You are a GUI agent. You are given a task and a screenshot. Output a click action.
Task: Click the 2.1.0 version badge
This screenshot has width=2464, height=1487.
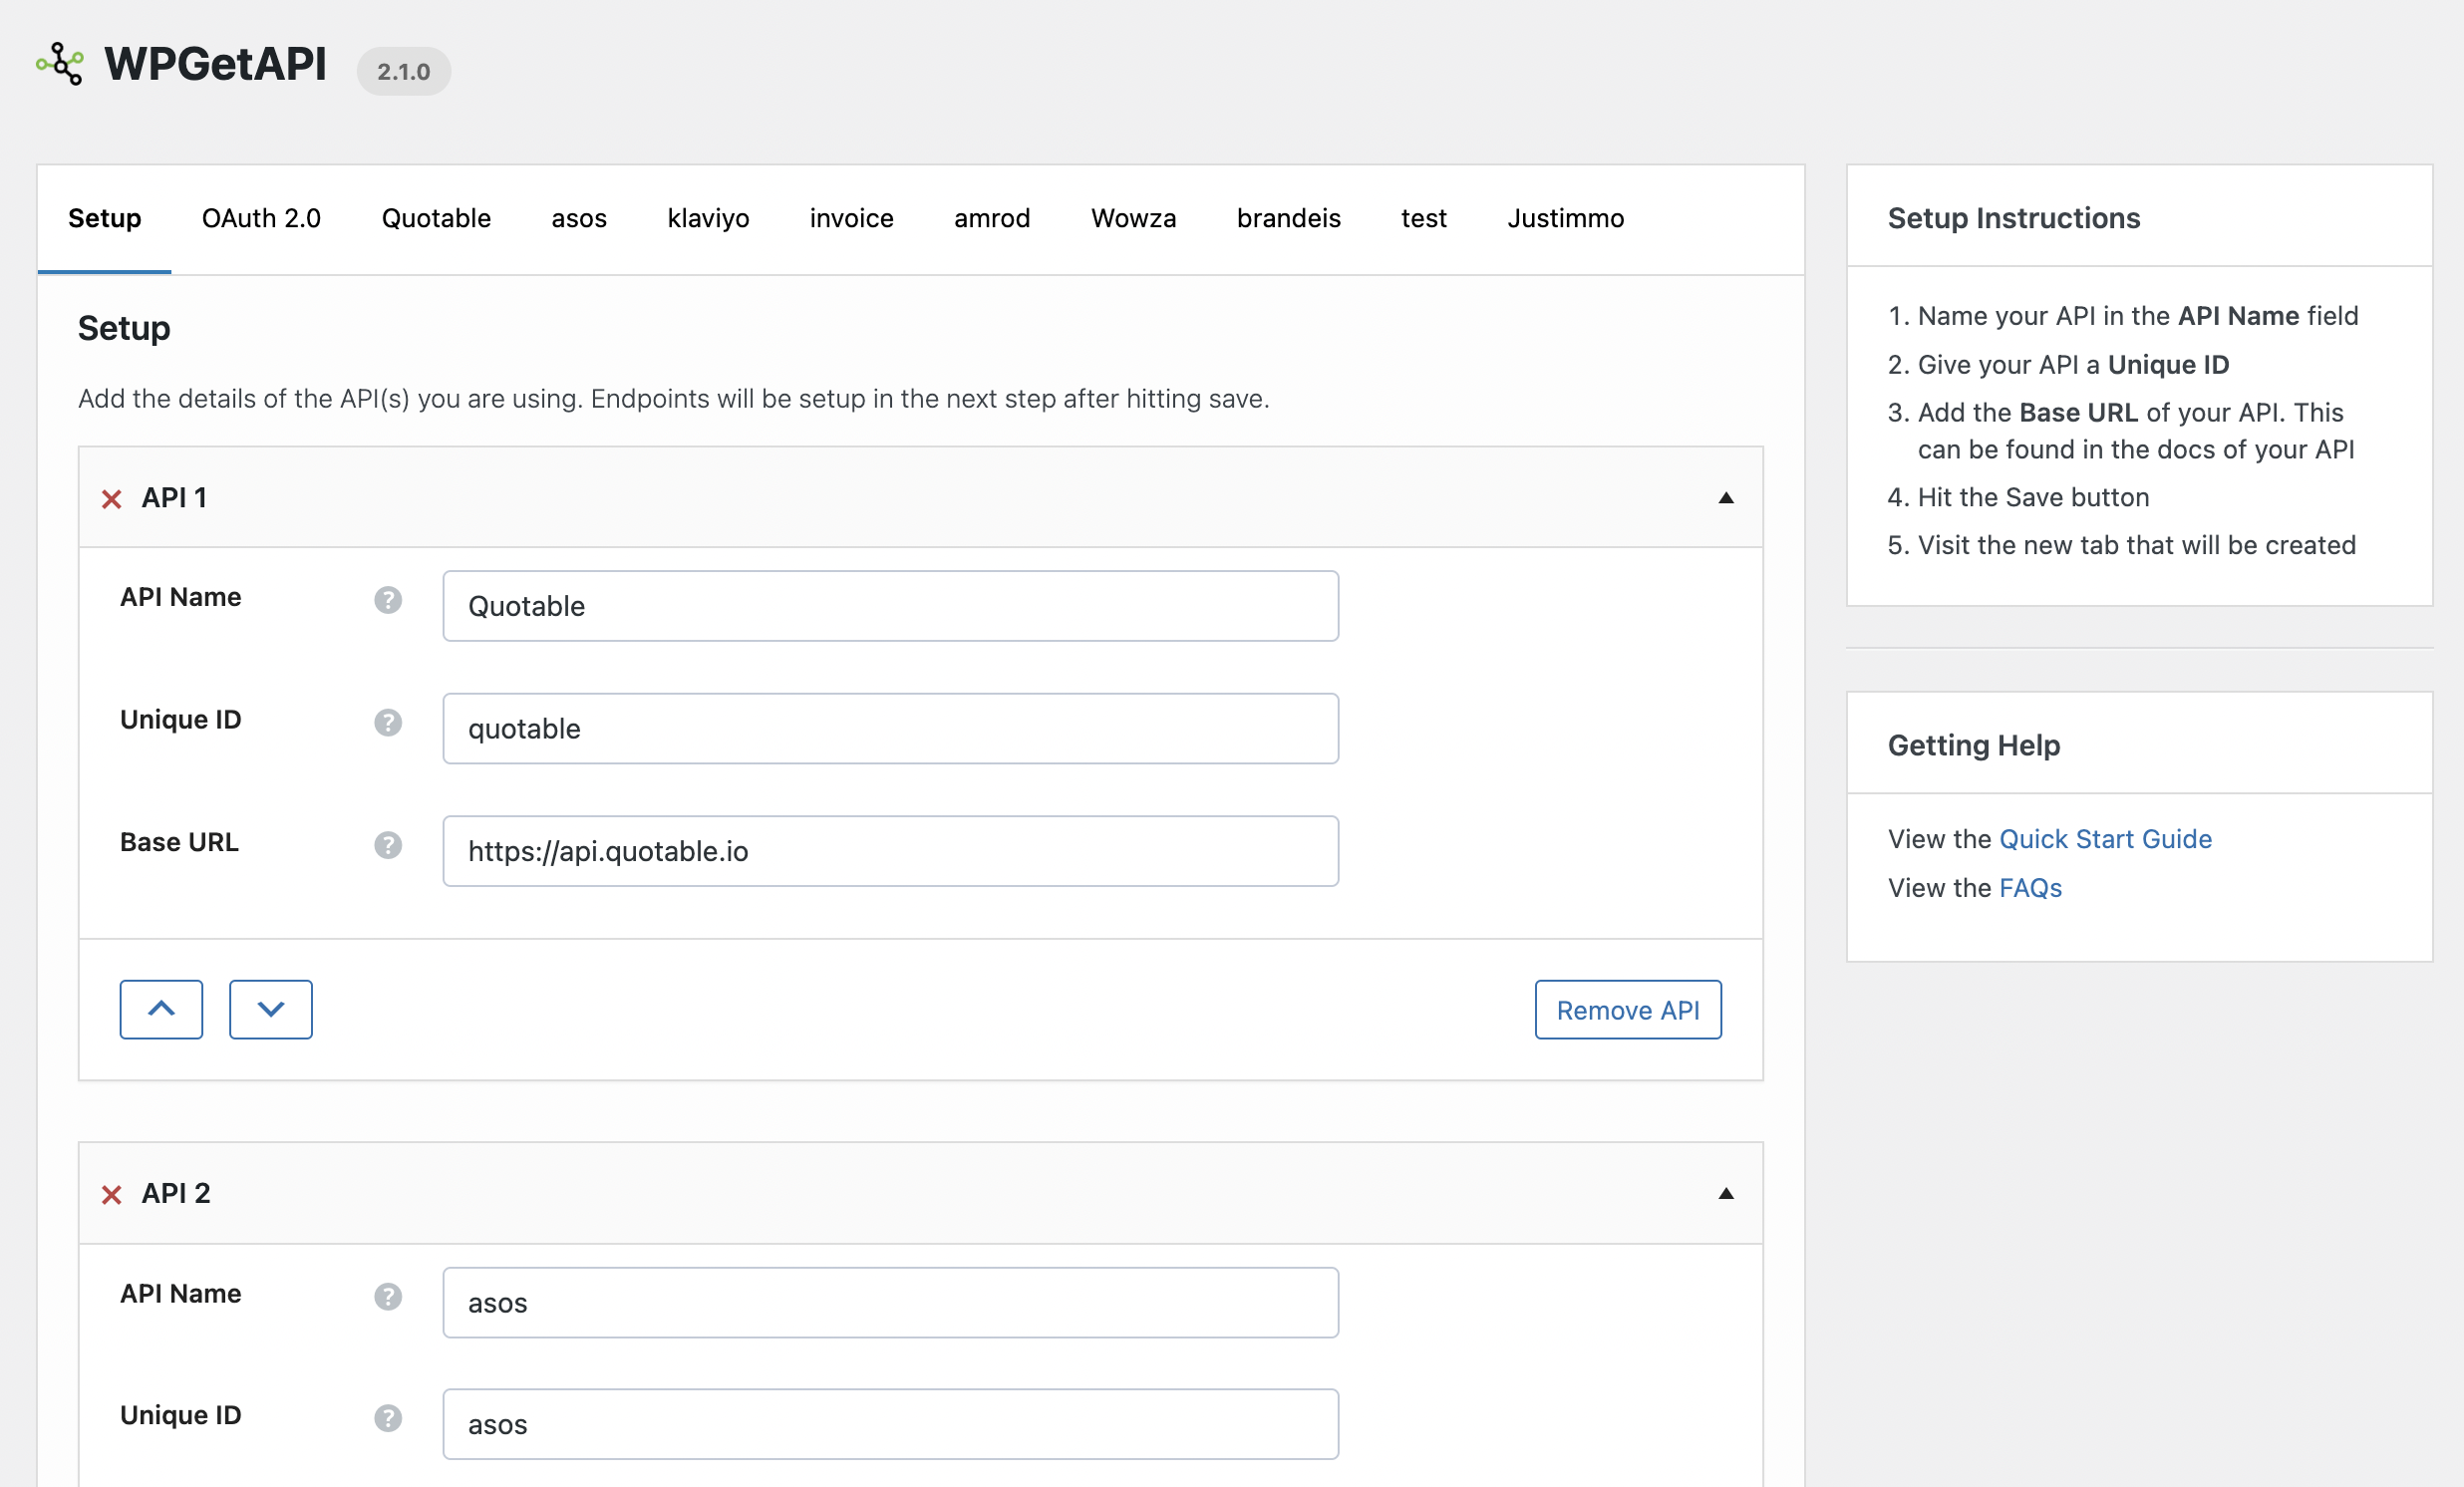pyautogui.click(x=404, y=71)
